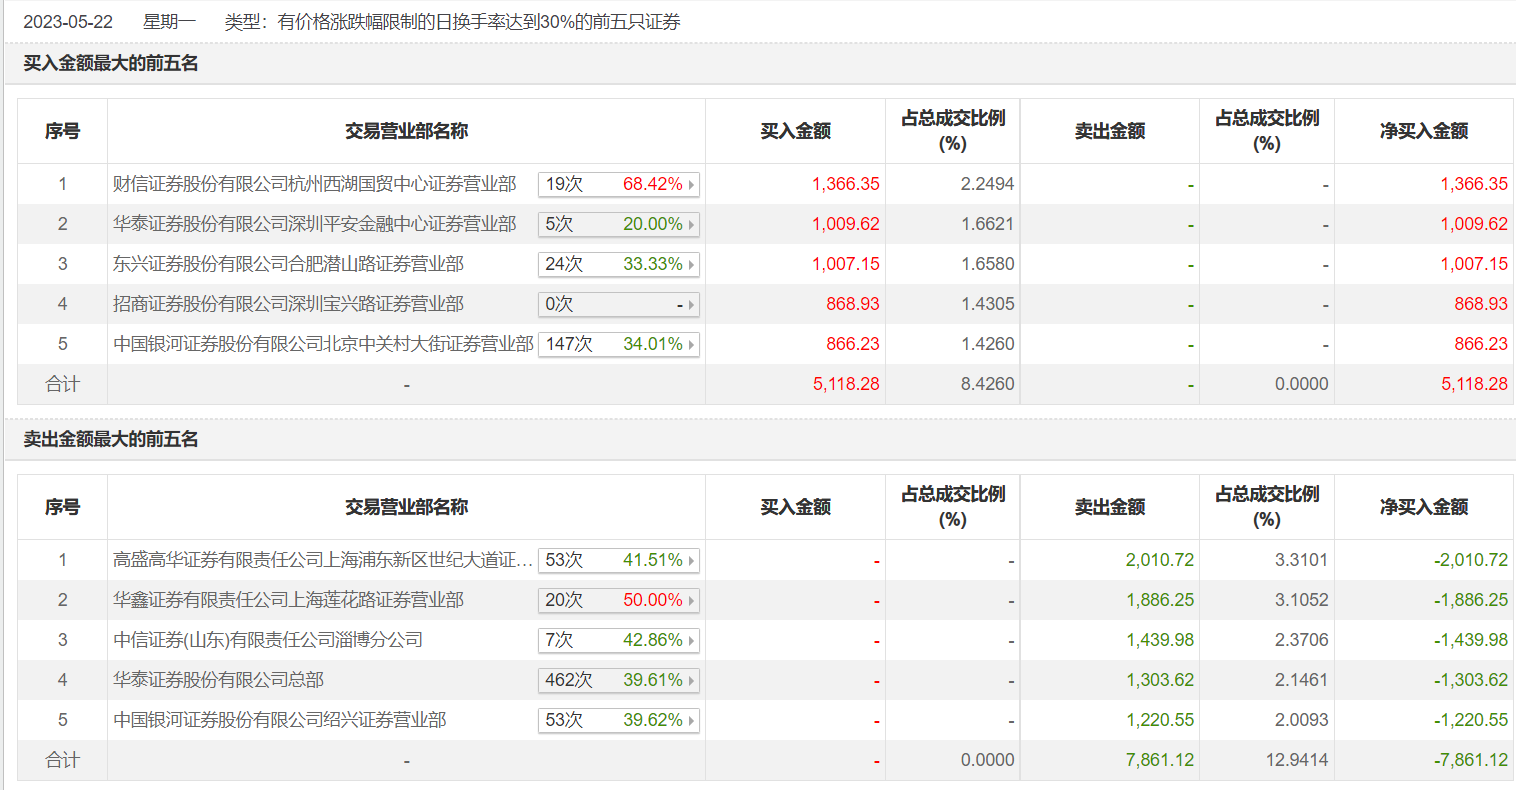Select the net amount -1,303.62
Viewport: 1516px width, 790px height.
[x=1471, y=680]
